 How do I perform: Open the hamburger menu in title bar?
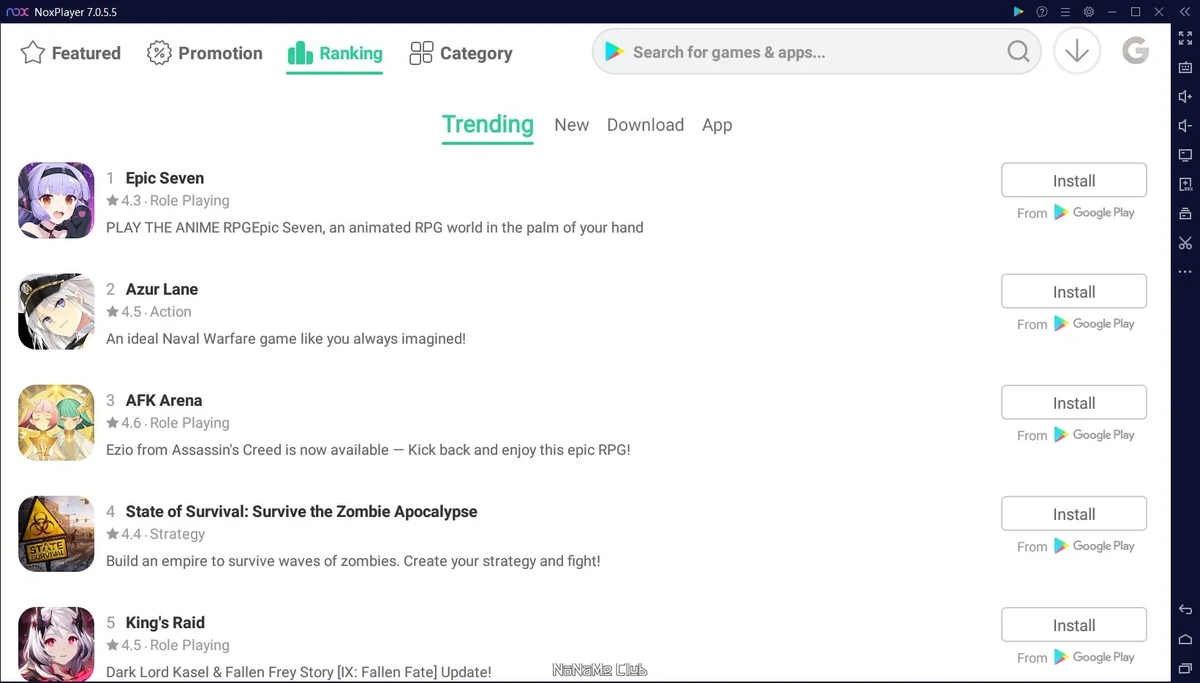(x=1065, y=11)
